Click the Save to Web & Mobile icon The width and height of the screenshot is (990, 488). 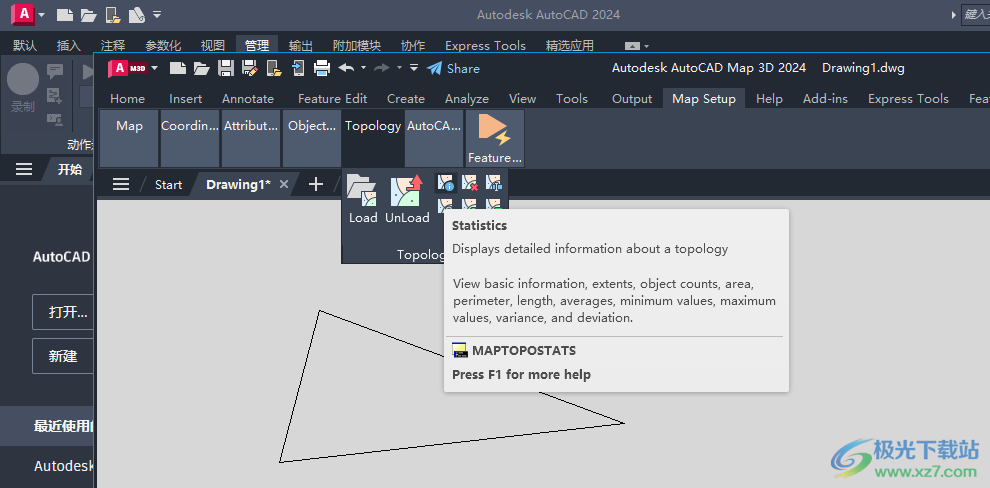click(297, 68)
